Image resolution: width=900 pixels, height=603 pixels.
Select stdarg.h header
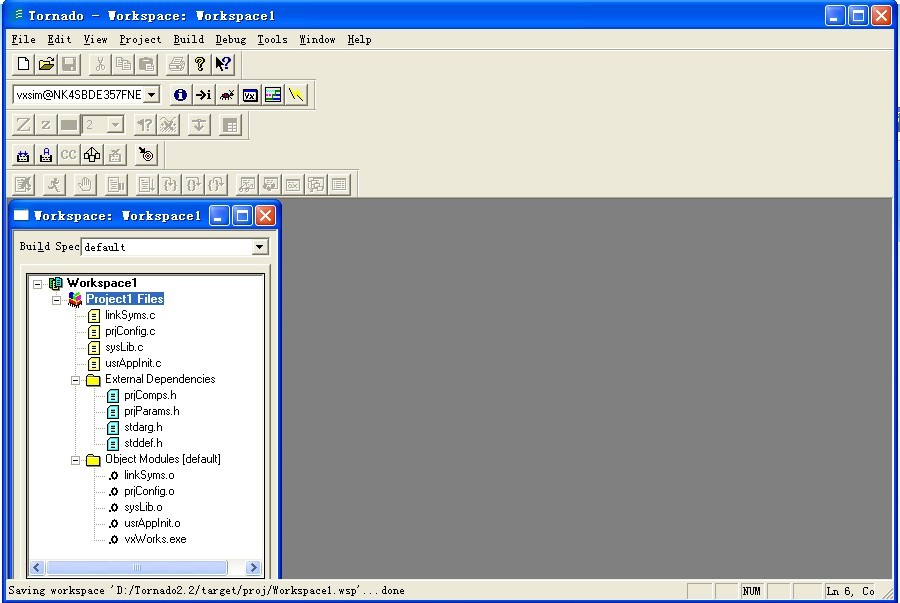(143, 427)
